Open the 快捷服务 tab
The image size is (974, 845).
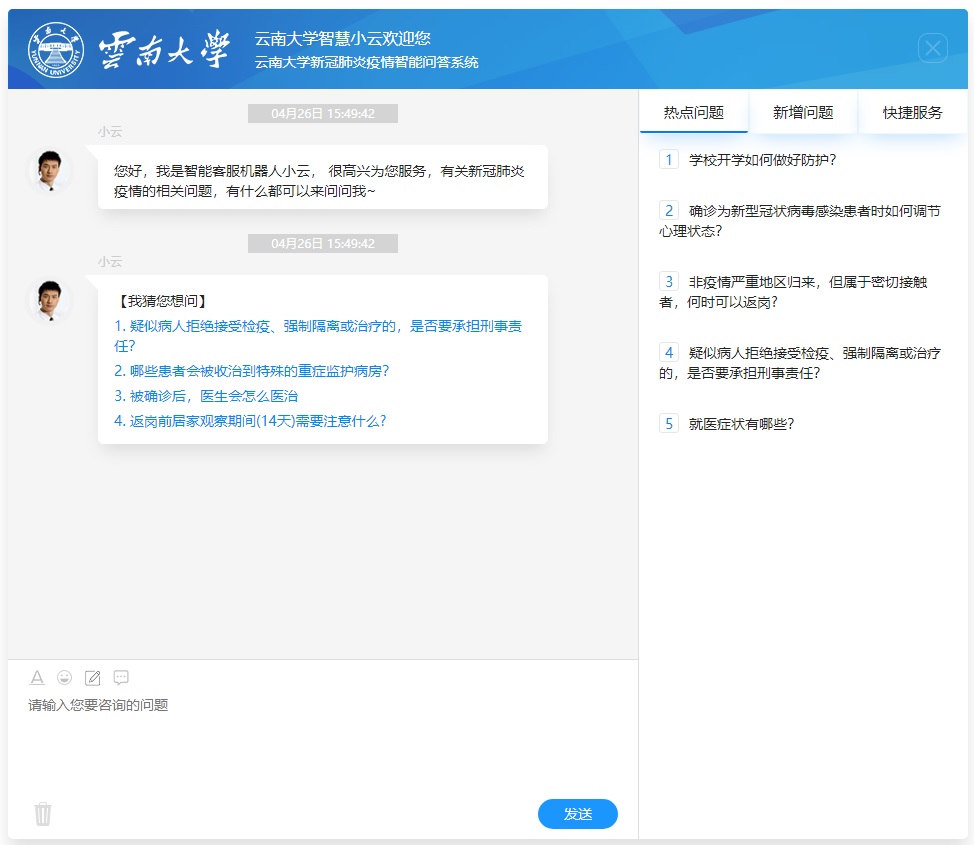(x=912, y=113)
